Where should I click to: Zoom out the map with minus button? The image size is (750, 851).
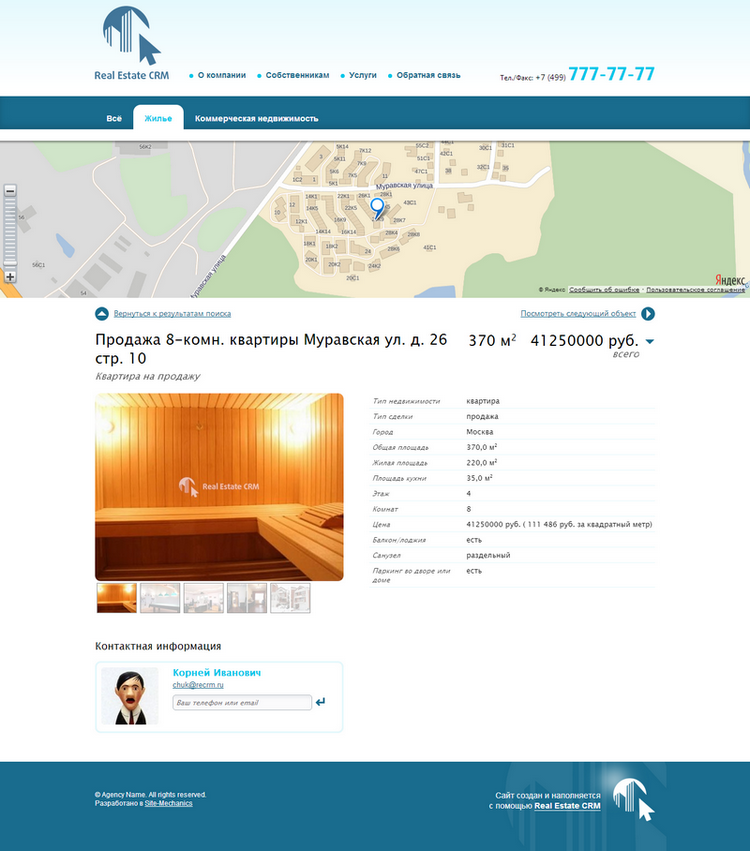(x=10, y=190)
